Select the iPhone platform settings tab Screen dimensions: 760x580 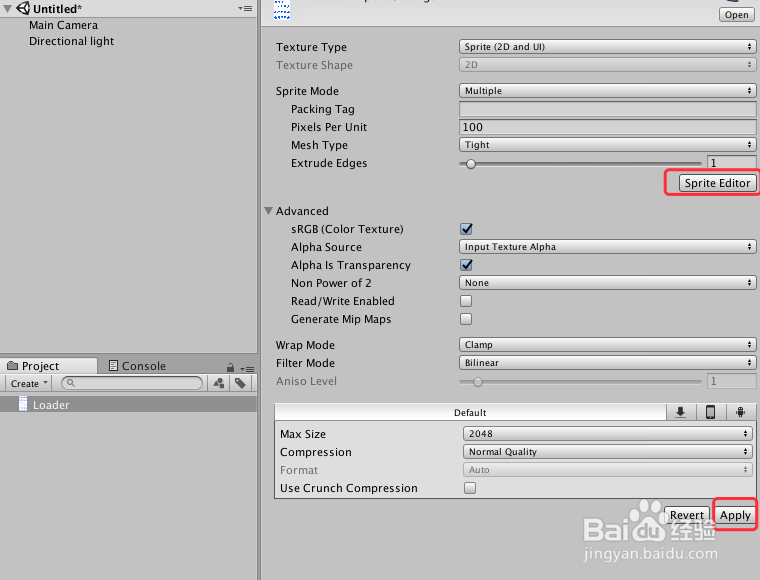tap(711, 412)
